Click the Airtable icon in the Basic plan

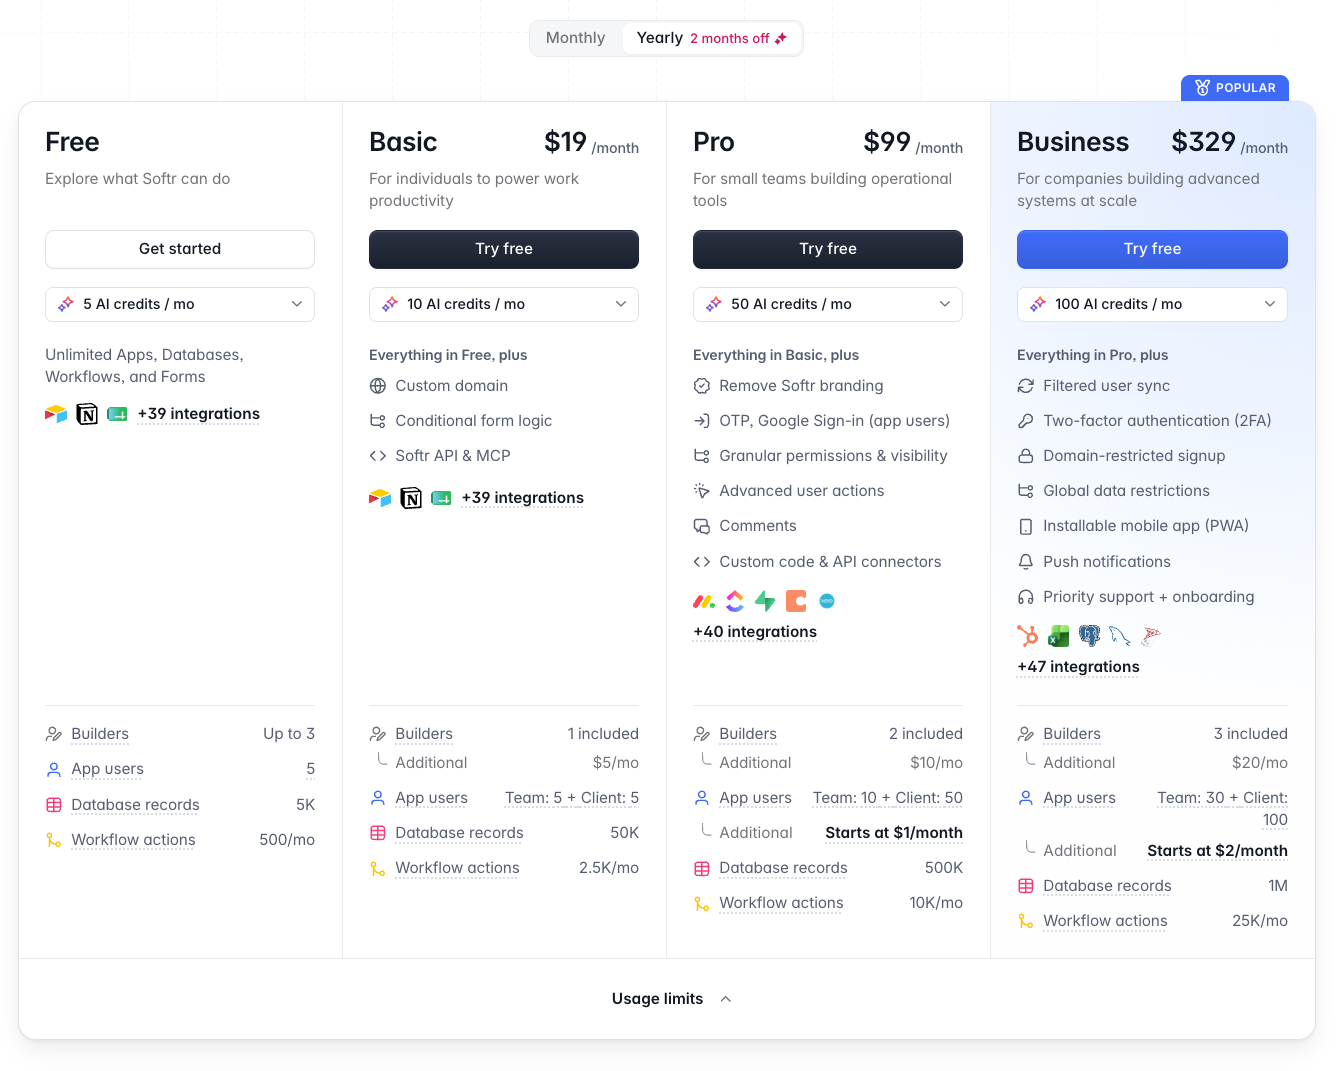(x=380, y=498)
